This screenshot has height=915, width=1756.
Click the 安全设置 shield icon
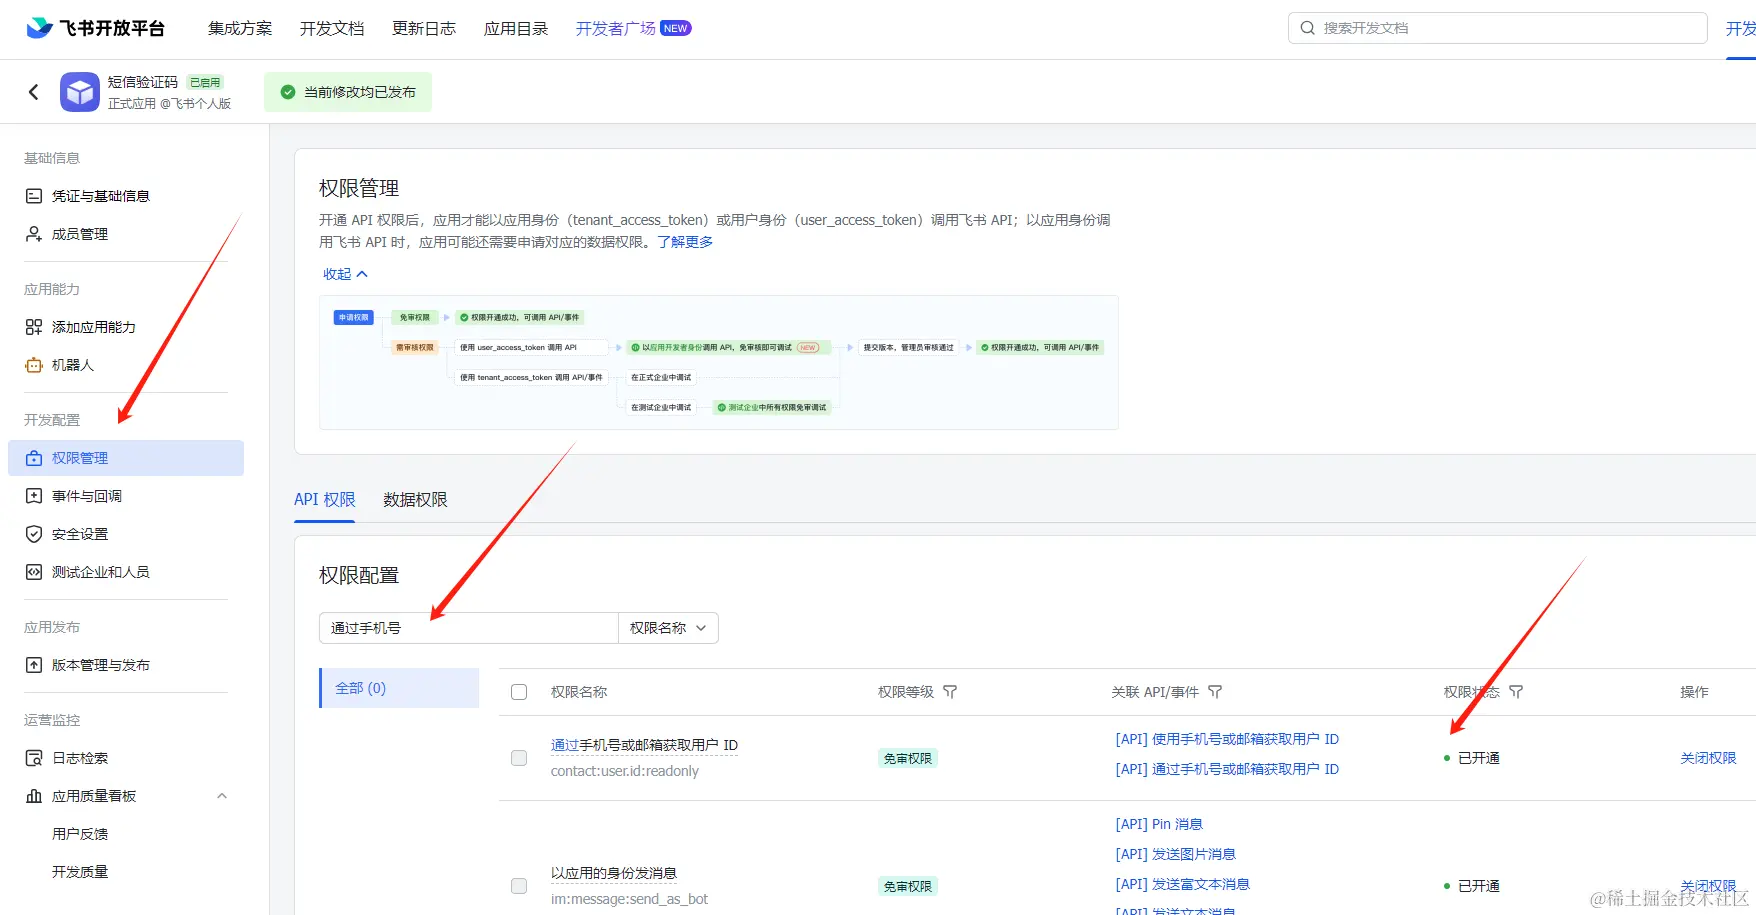point(34,534)
